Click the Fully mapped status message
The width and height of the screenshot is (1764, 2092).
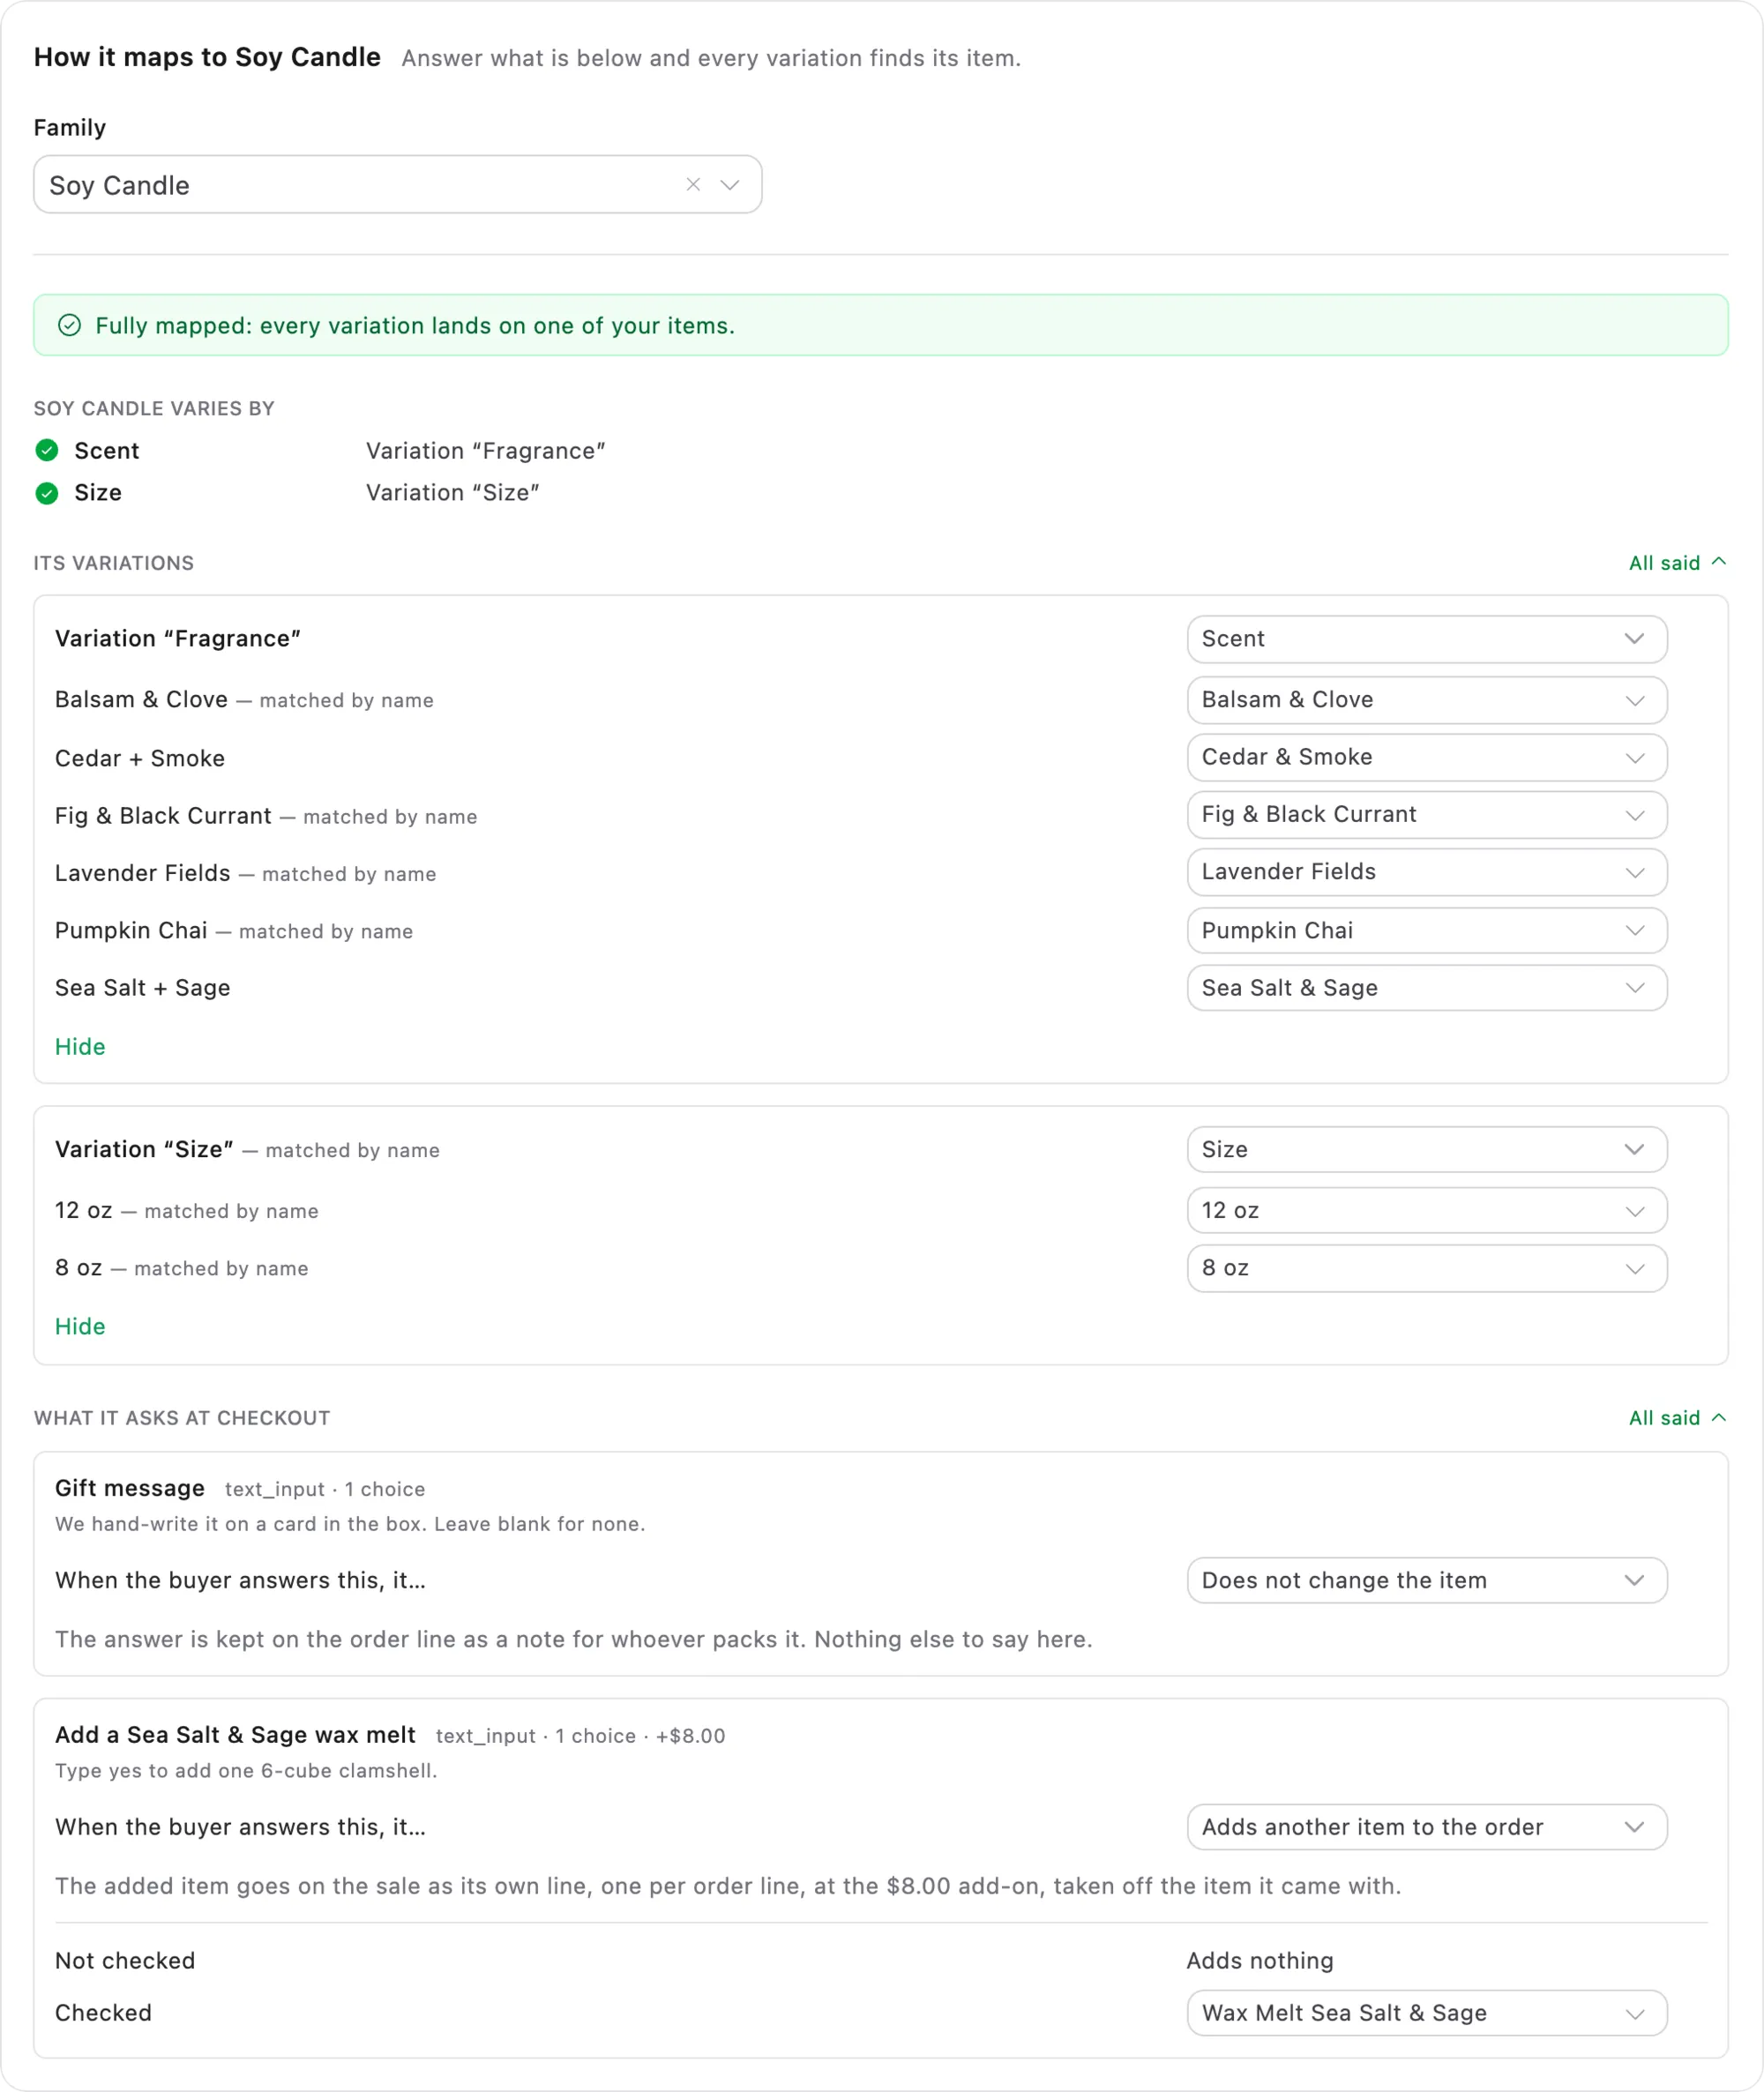click(x=415, y=326)
